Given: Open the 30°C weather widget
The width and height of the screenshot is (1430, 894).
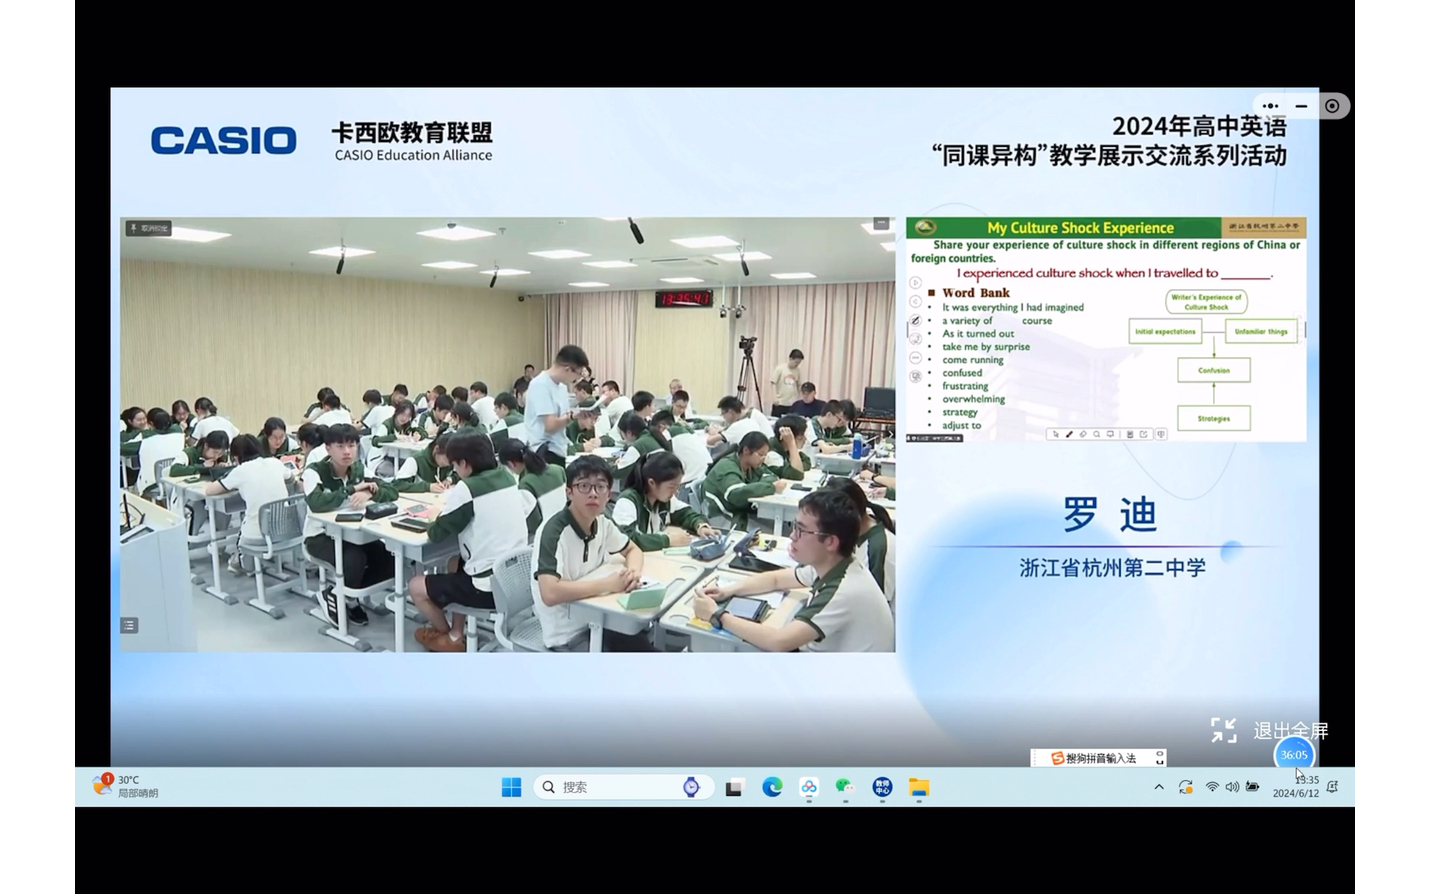Looking at the screenshot, I should [x=126, y=787].
